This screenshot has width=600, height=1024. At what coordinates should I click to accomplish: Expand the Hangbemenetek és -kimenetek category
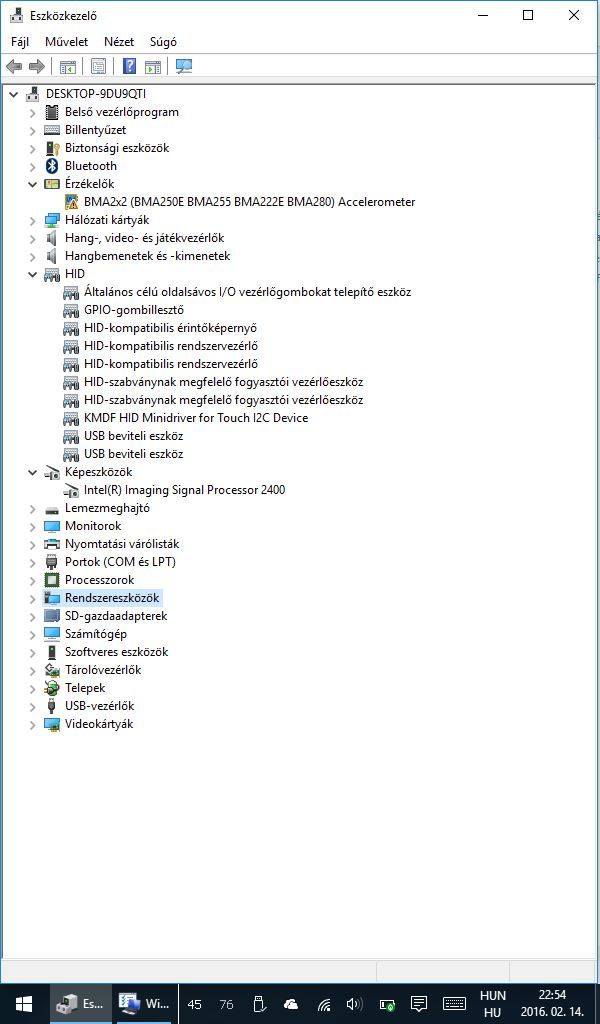click(x=33, y=256)
